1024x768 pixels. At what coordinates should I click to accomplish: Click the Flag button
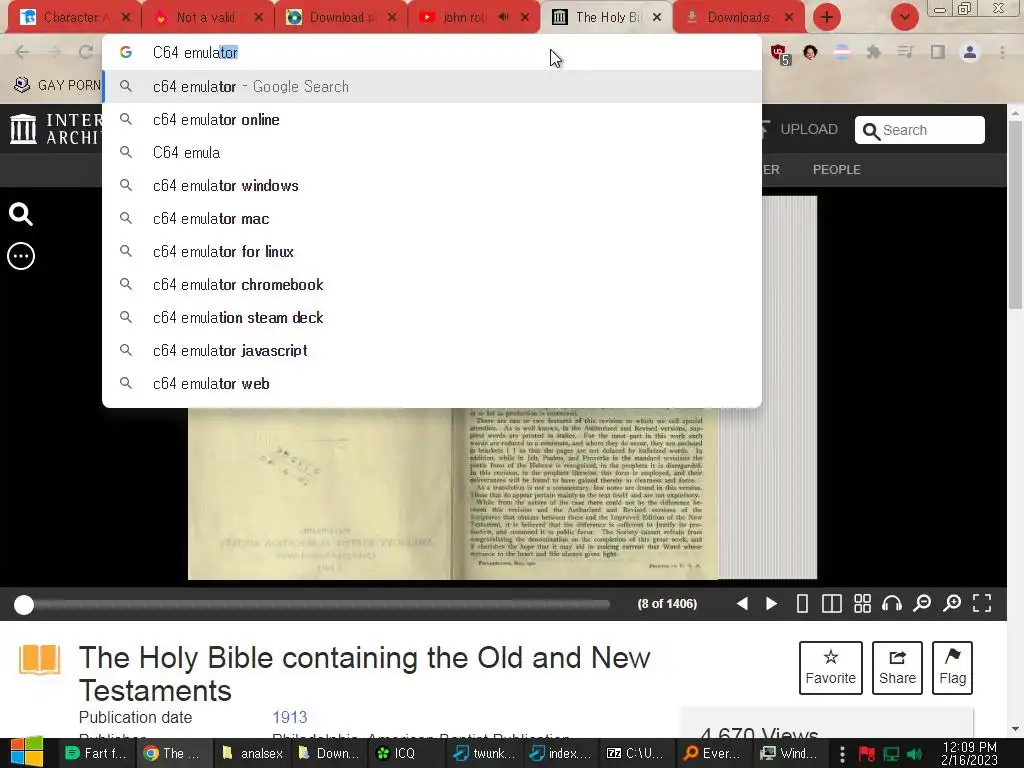952,667
